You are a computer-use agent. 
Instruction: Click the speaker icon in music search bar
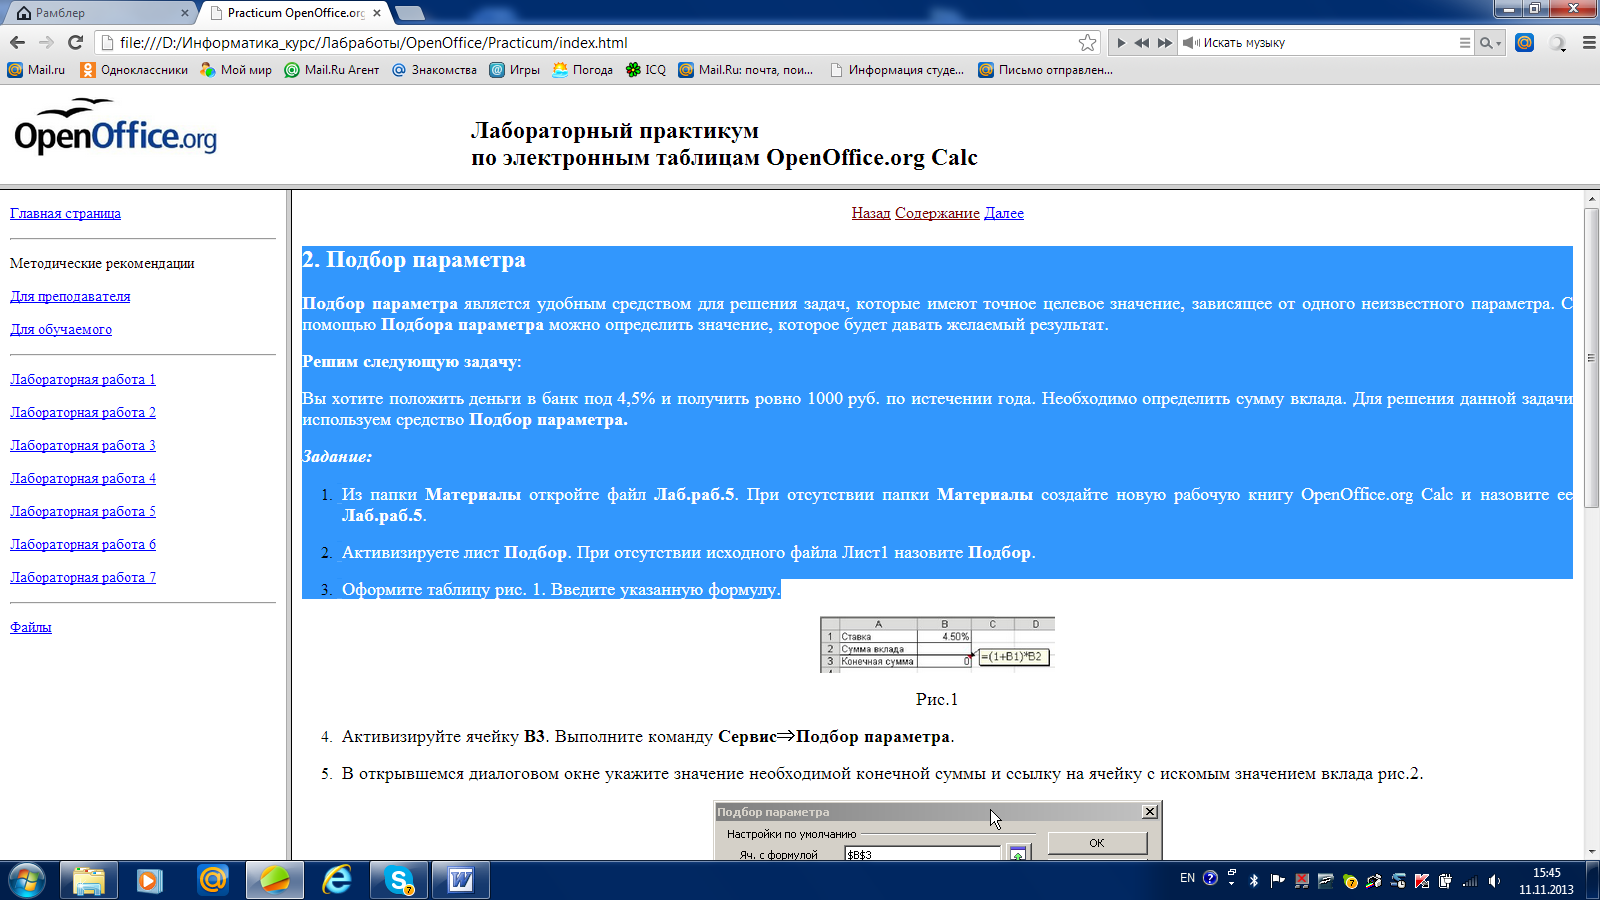pyautogui.click(x=1190, y=43)
